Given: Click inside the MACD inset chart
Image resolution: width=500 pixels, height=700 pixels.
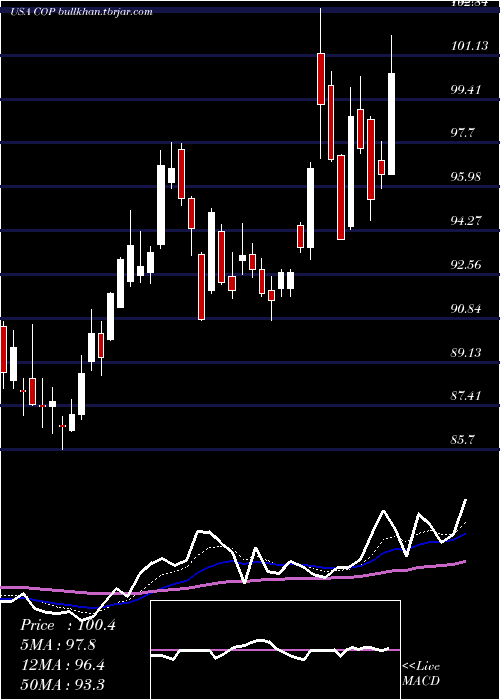Looking at the screenshot, I should 275,650.
